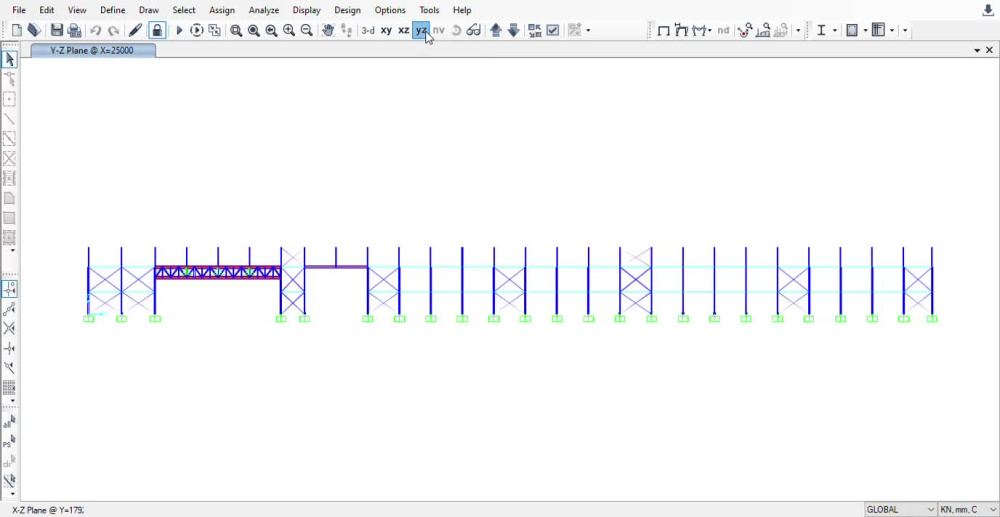Open the Display menu
This screenshot has width=1000, height=517.
point(306,10)
